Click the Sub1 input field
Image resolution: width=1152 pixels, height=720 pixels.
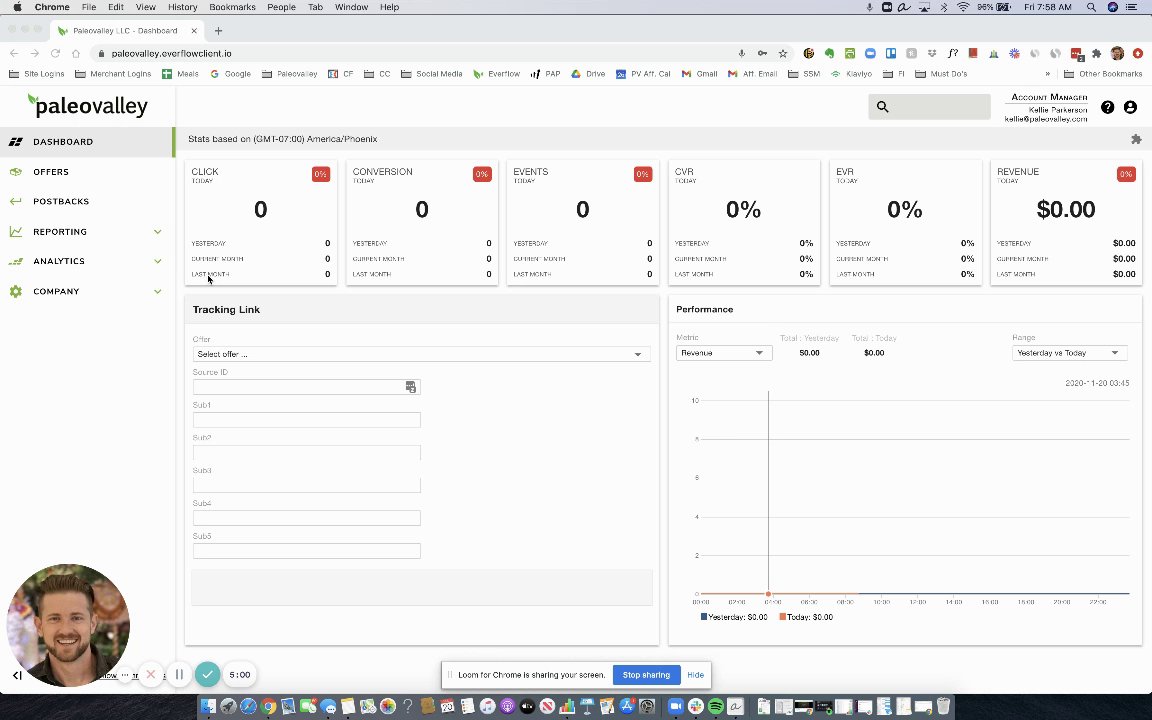tap(306, 420)
